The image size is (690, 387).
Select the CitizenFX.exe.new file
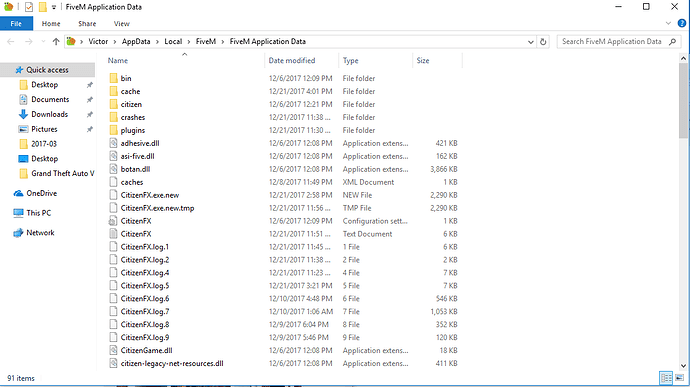point(150,195)
